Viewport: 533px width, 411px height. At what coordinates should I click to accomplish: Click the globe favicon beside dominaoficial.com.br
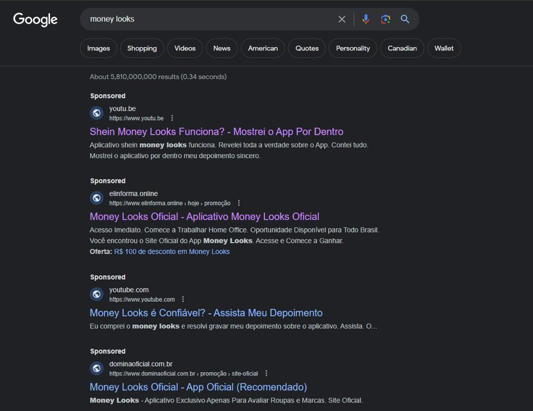click(x=97, y=368)
